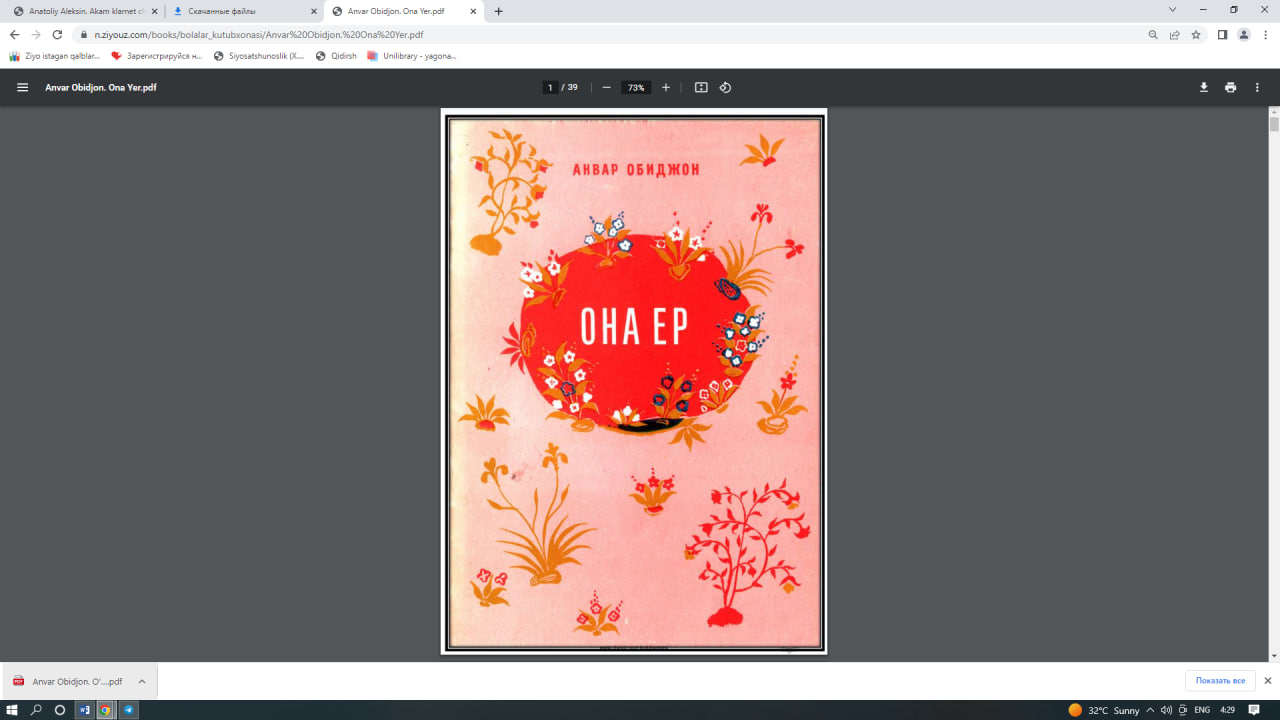Click Показать все downloads button

[1220, 681]
